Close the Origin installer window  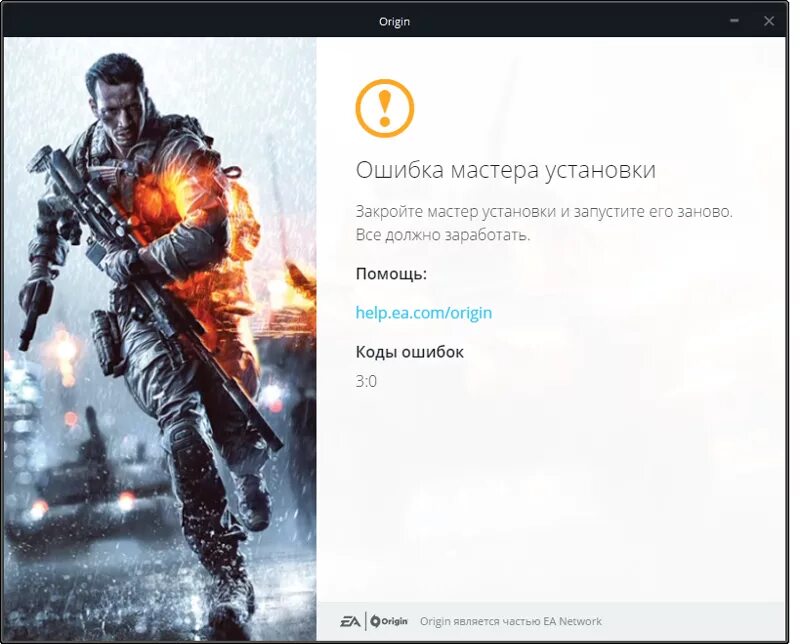(768, 21)
